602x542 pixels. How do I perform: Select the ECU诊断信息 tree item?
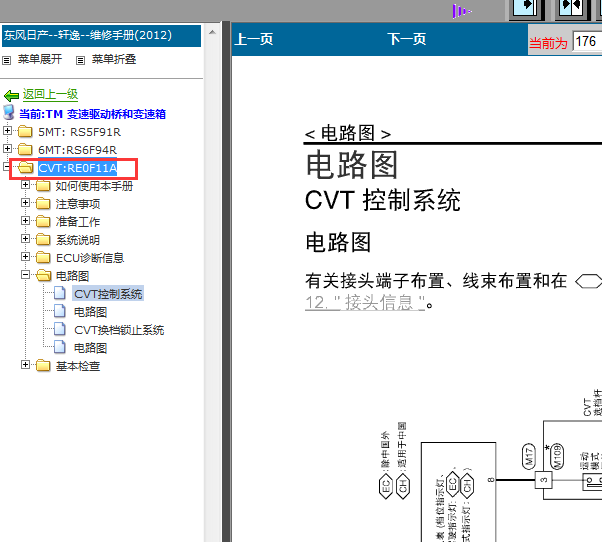[90, 258]
